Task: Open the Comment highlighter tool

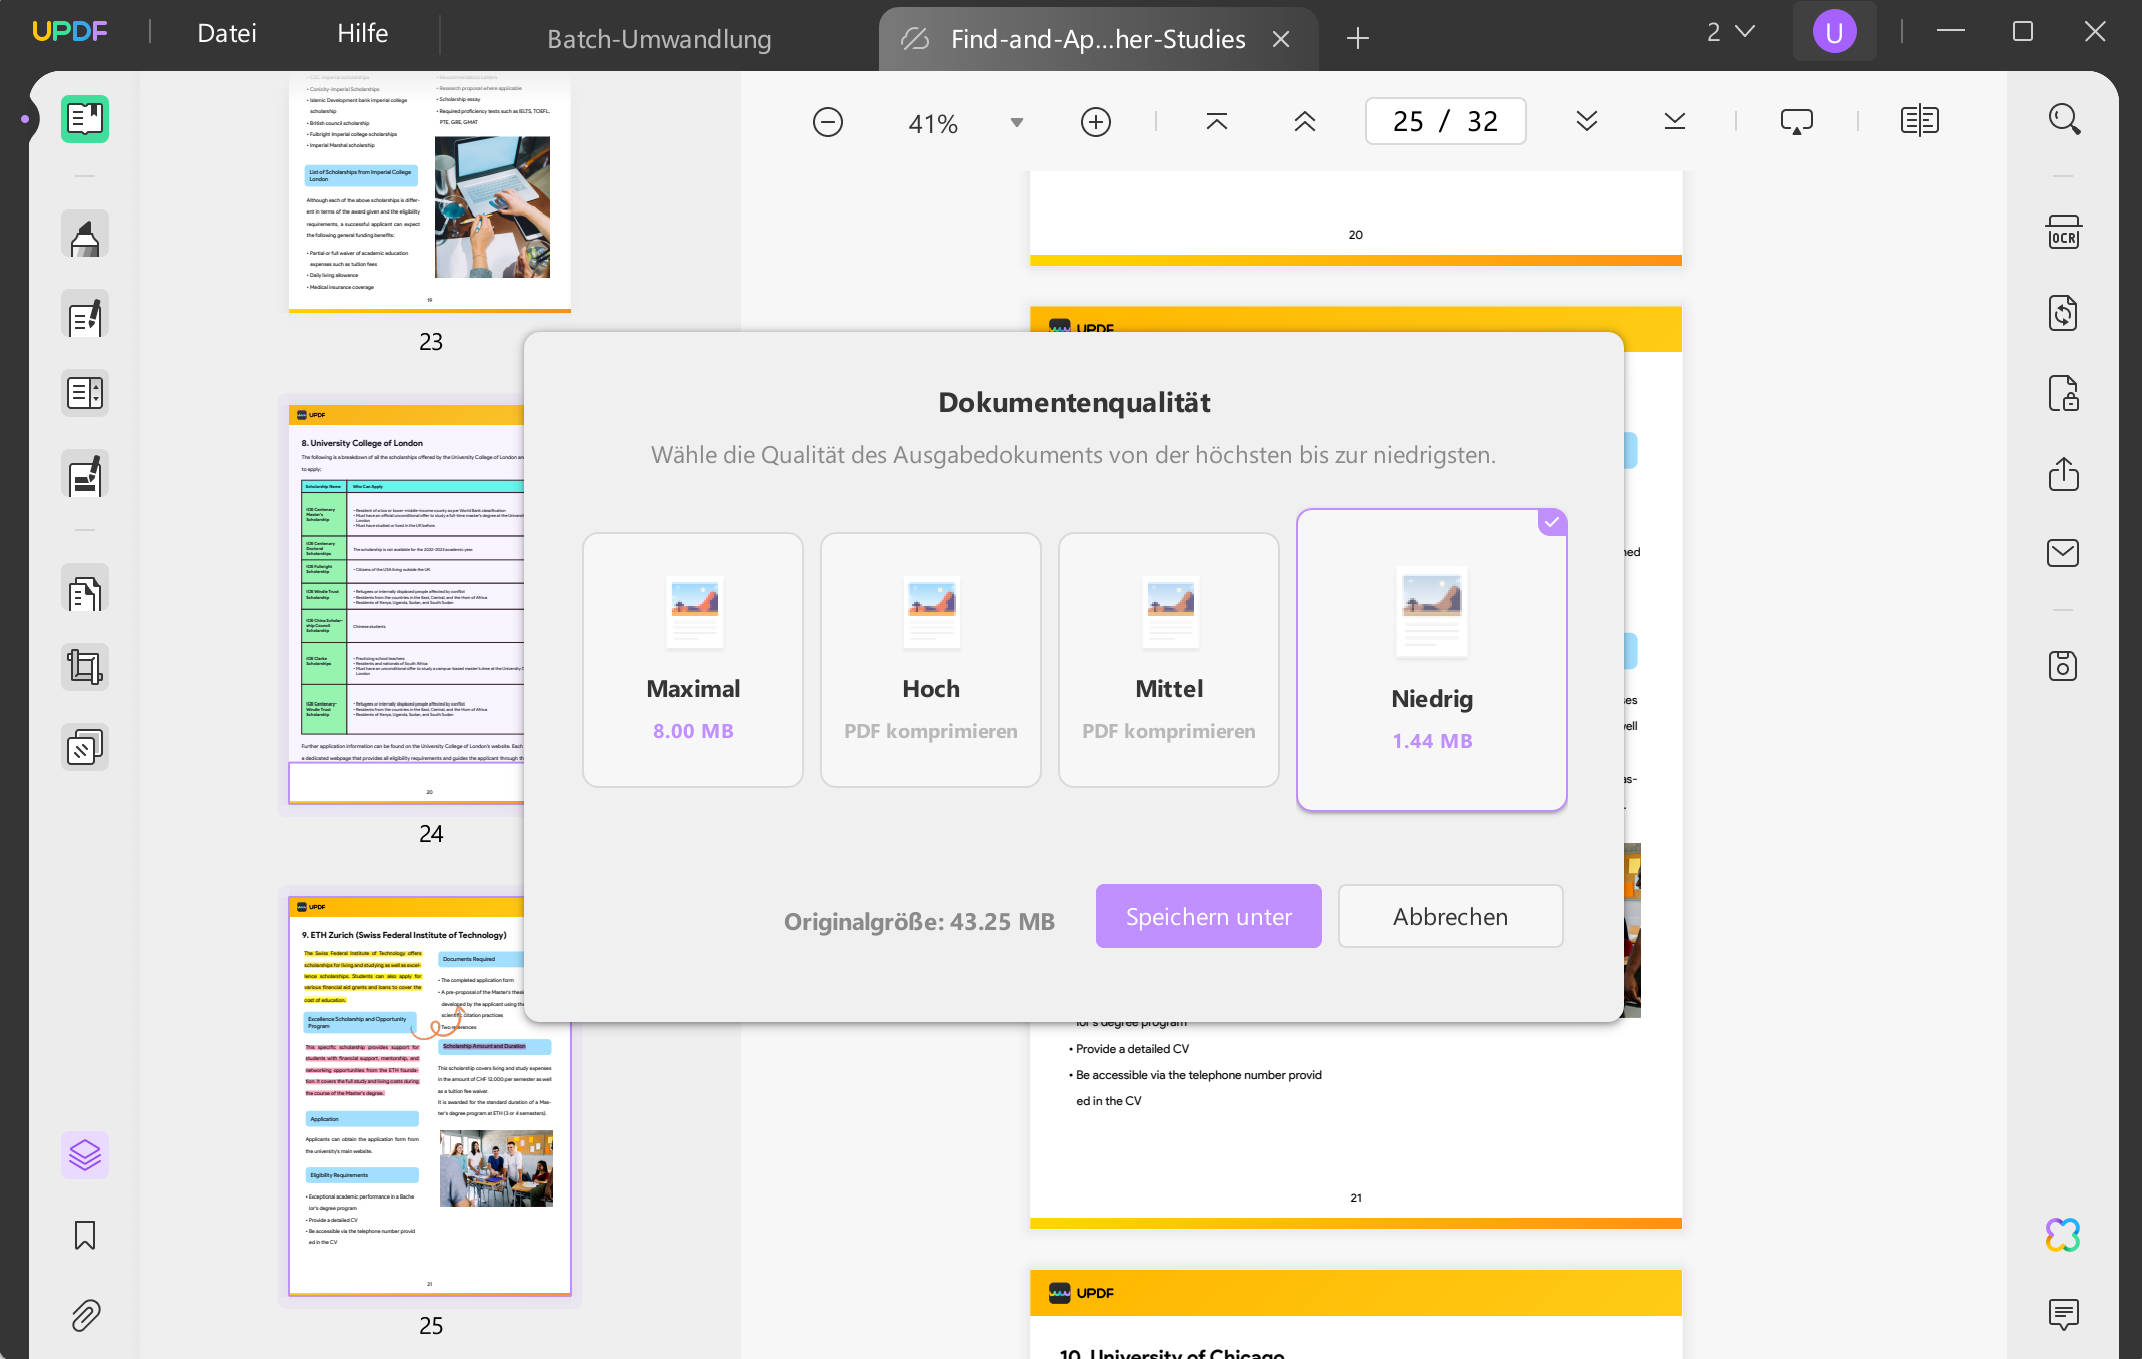Action: pyautogui.click(x=85, y=235)
